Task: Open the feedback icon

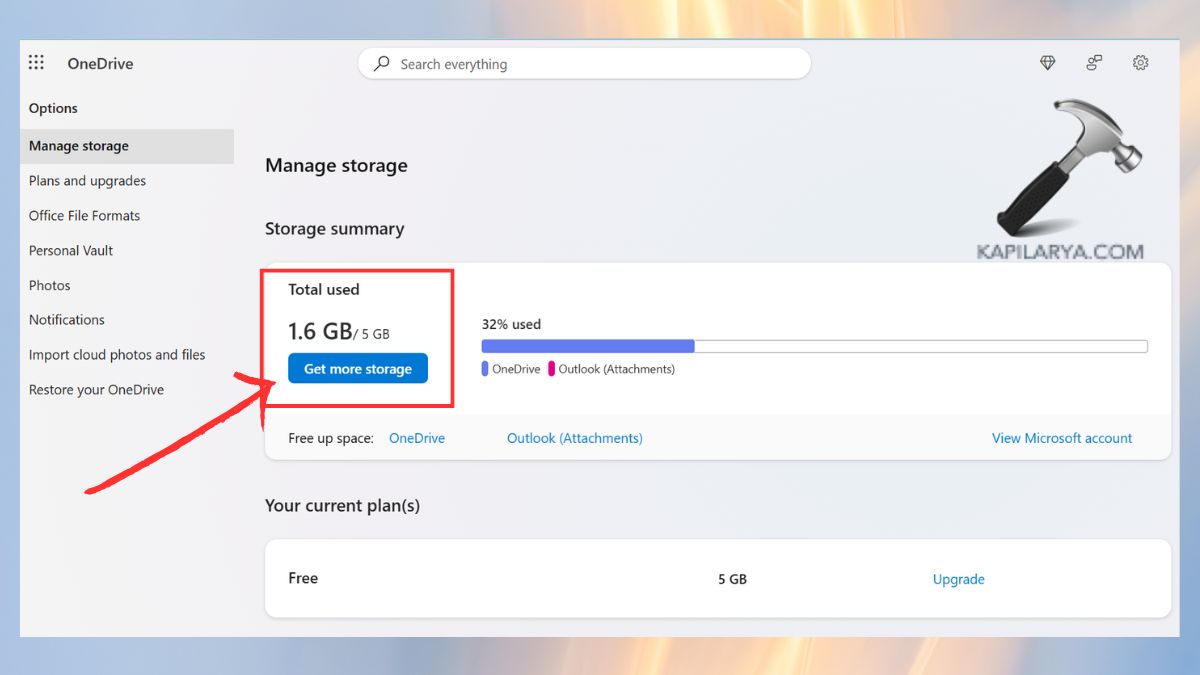Action: click(x=1094, y=62)
